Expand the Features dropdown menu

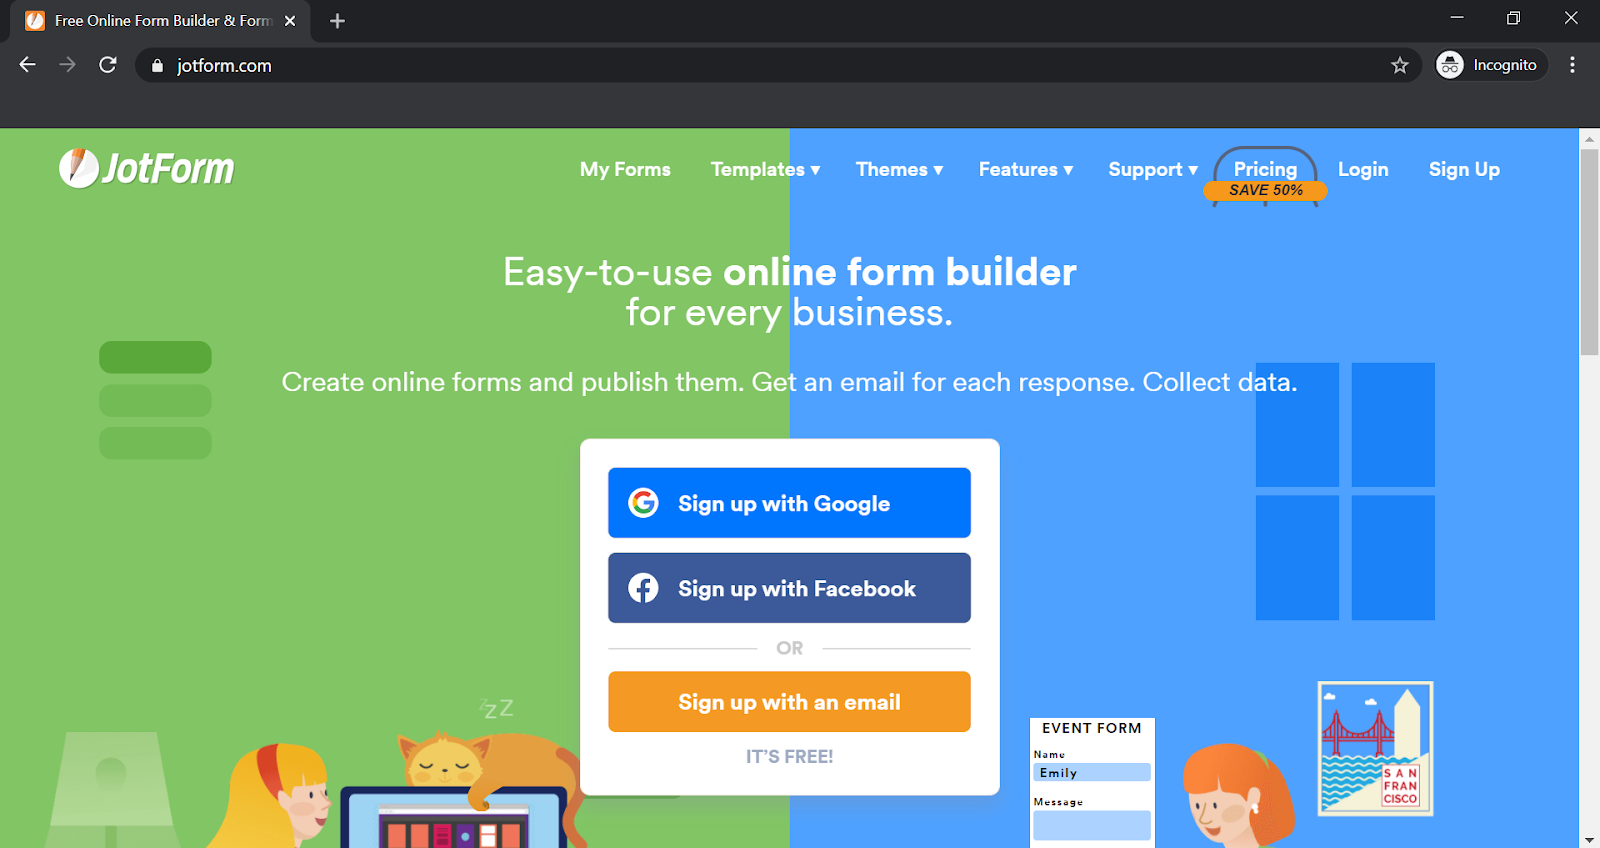click(x=1026, y=169)
